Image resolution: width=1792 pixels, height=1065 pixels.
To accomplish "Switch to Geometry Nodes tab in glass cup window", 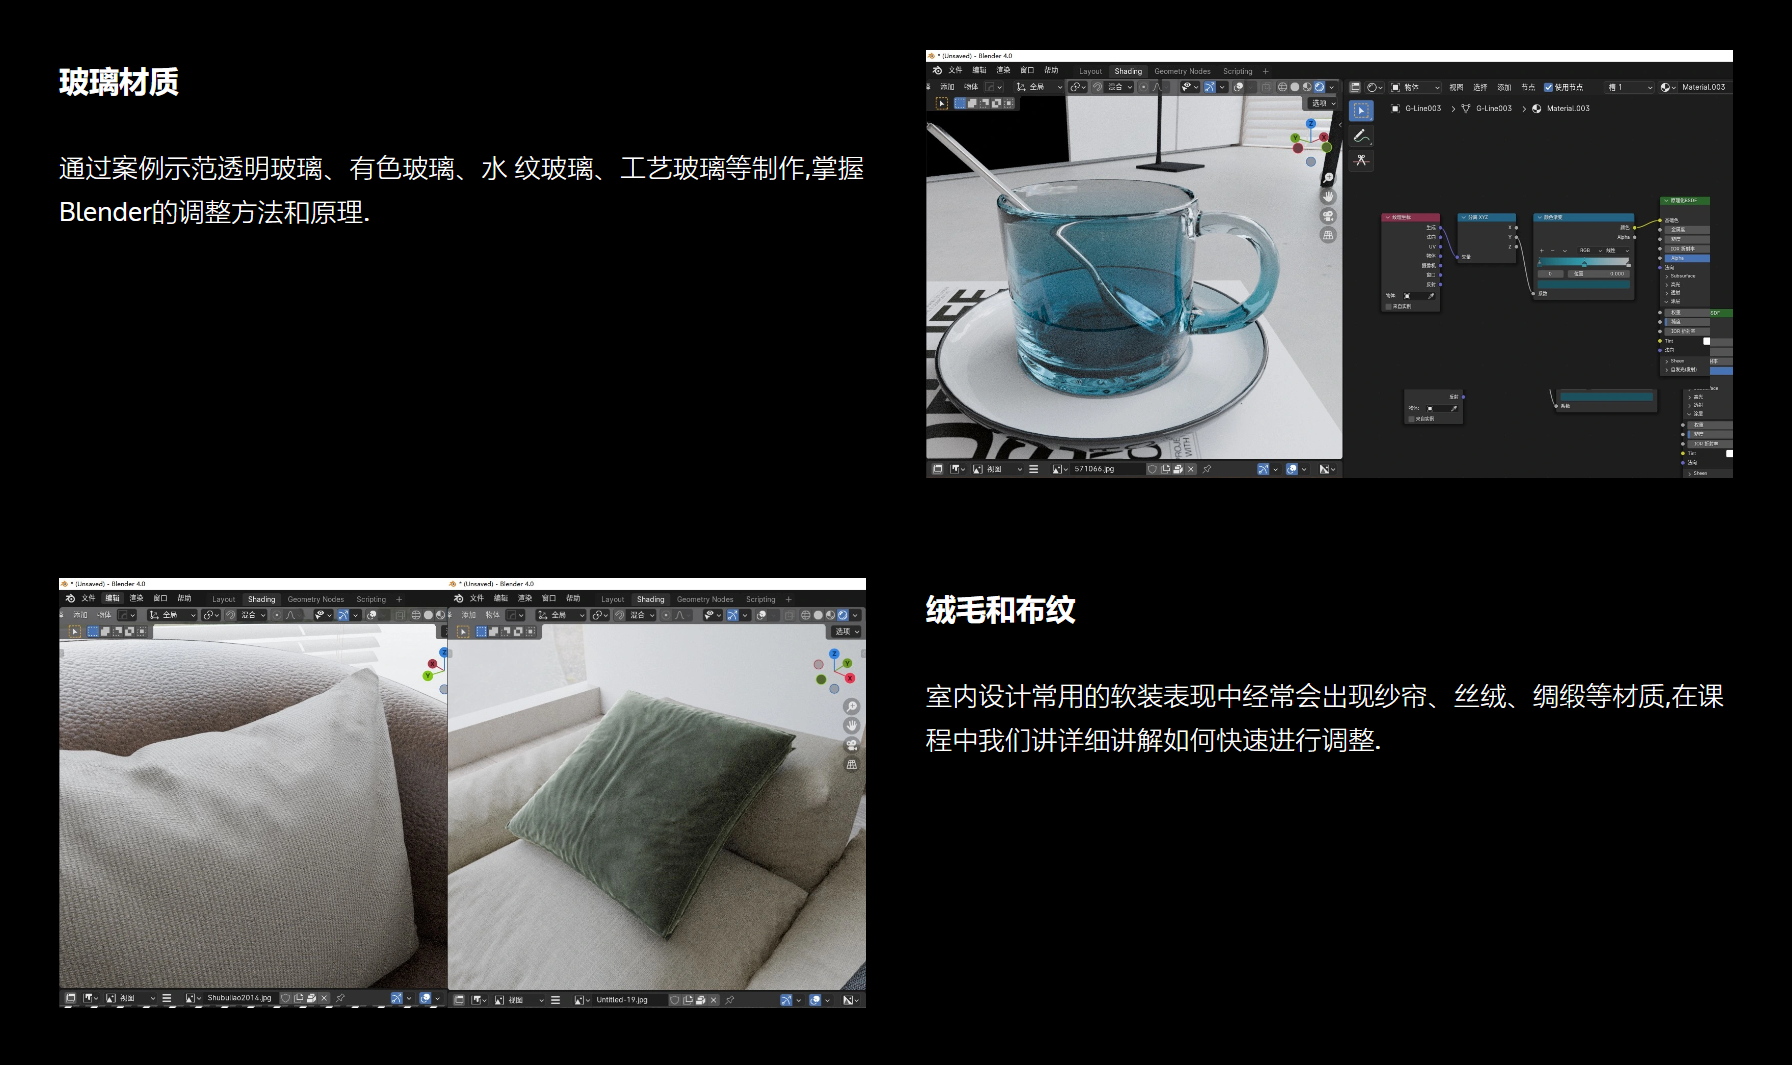I will click(1182, 71).
